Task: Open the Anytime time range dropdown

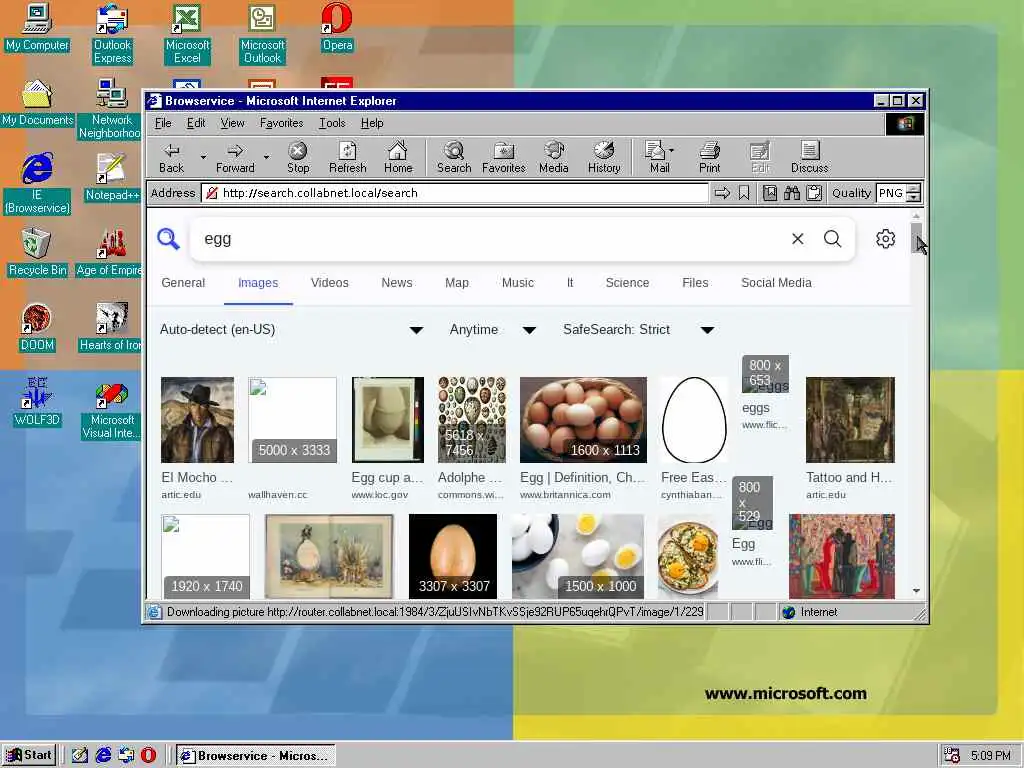Action: (x=493, y=330)
